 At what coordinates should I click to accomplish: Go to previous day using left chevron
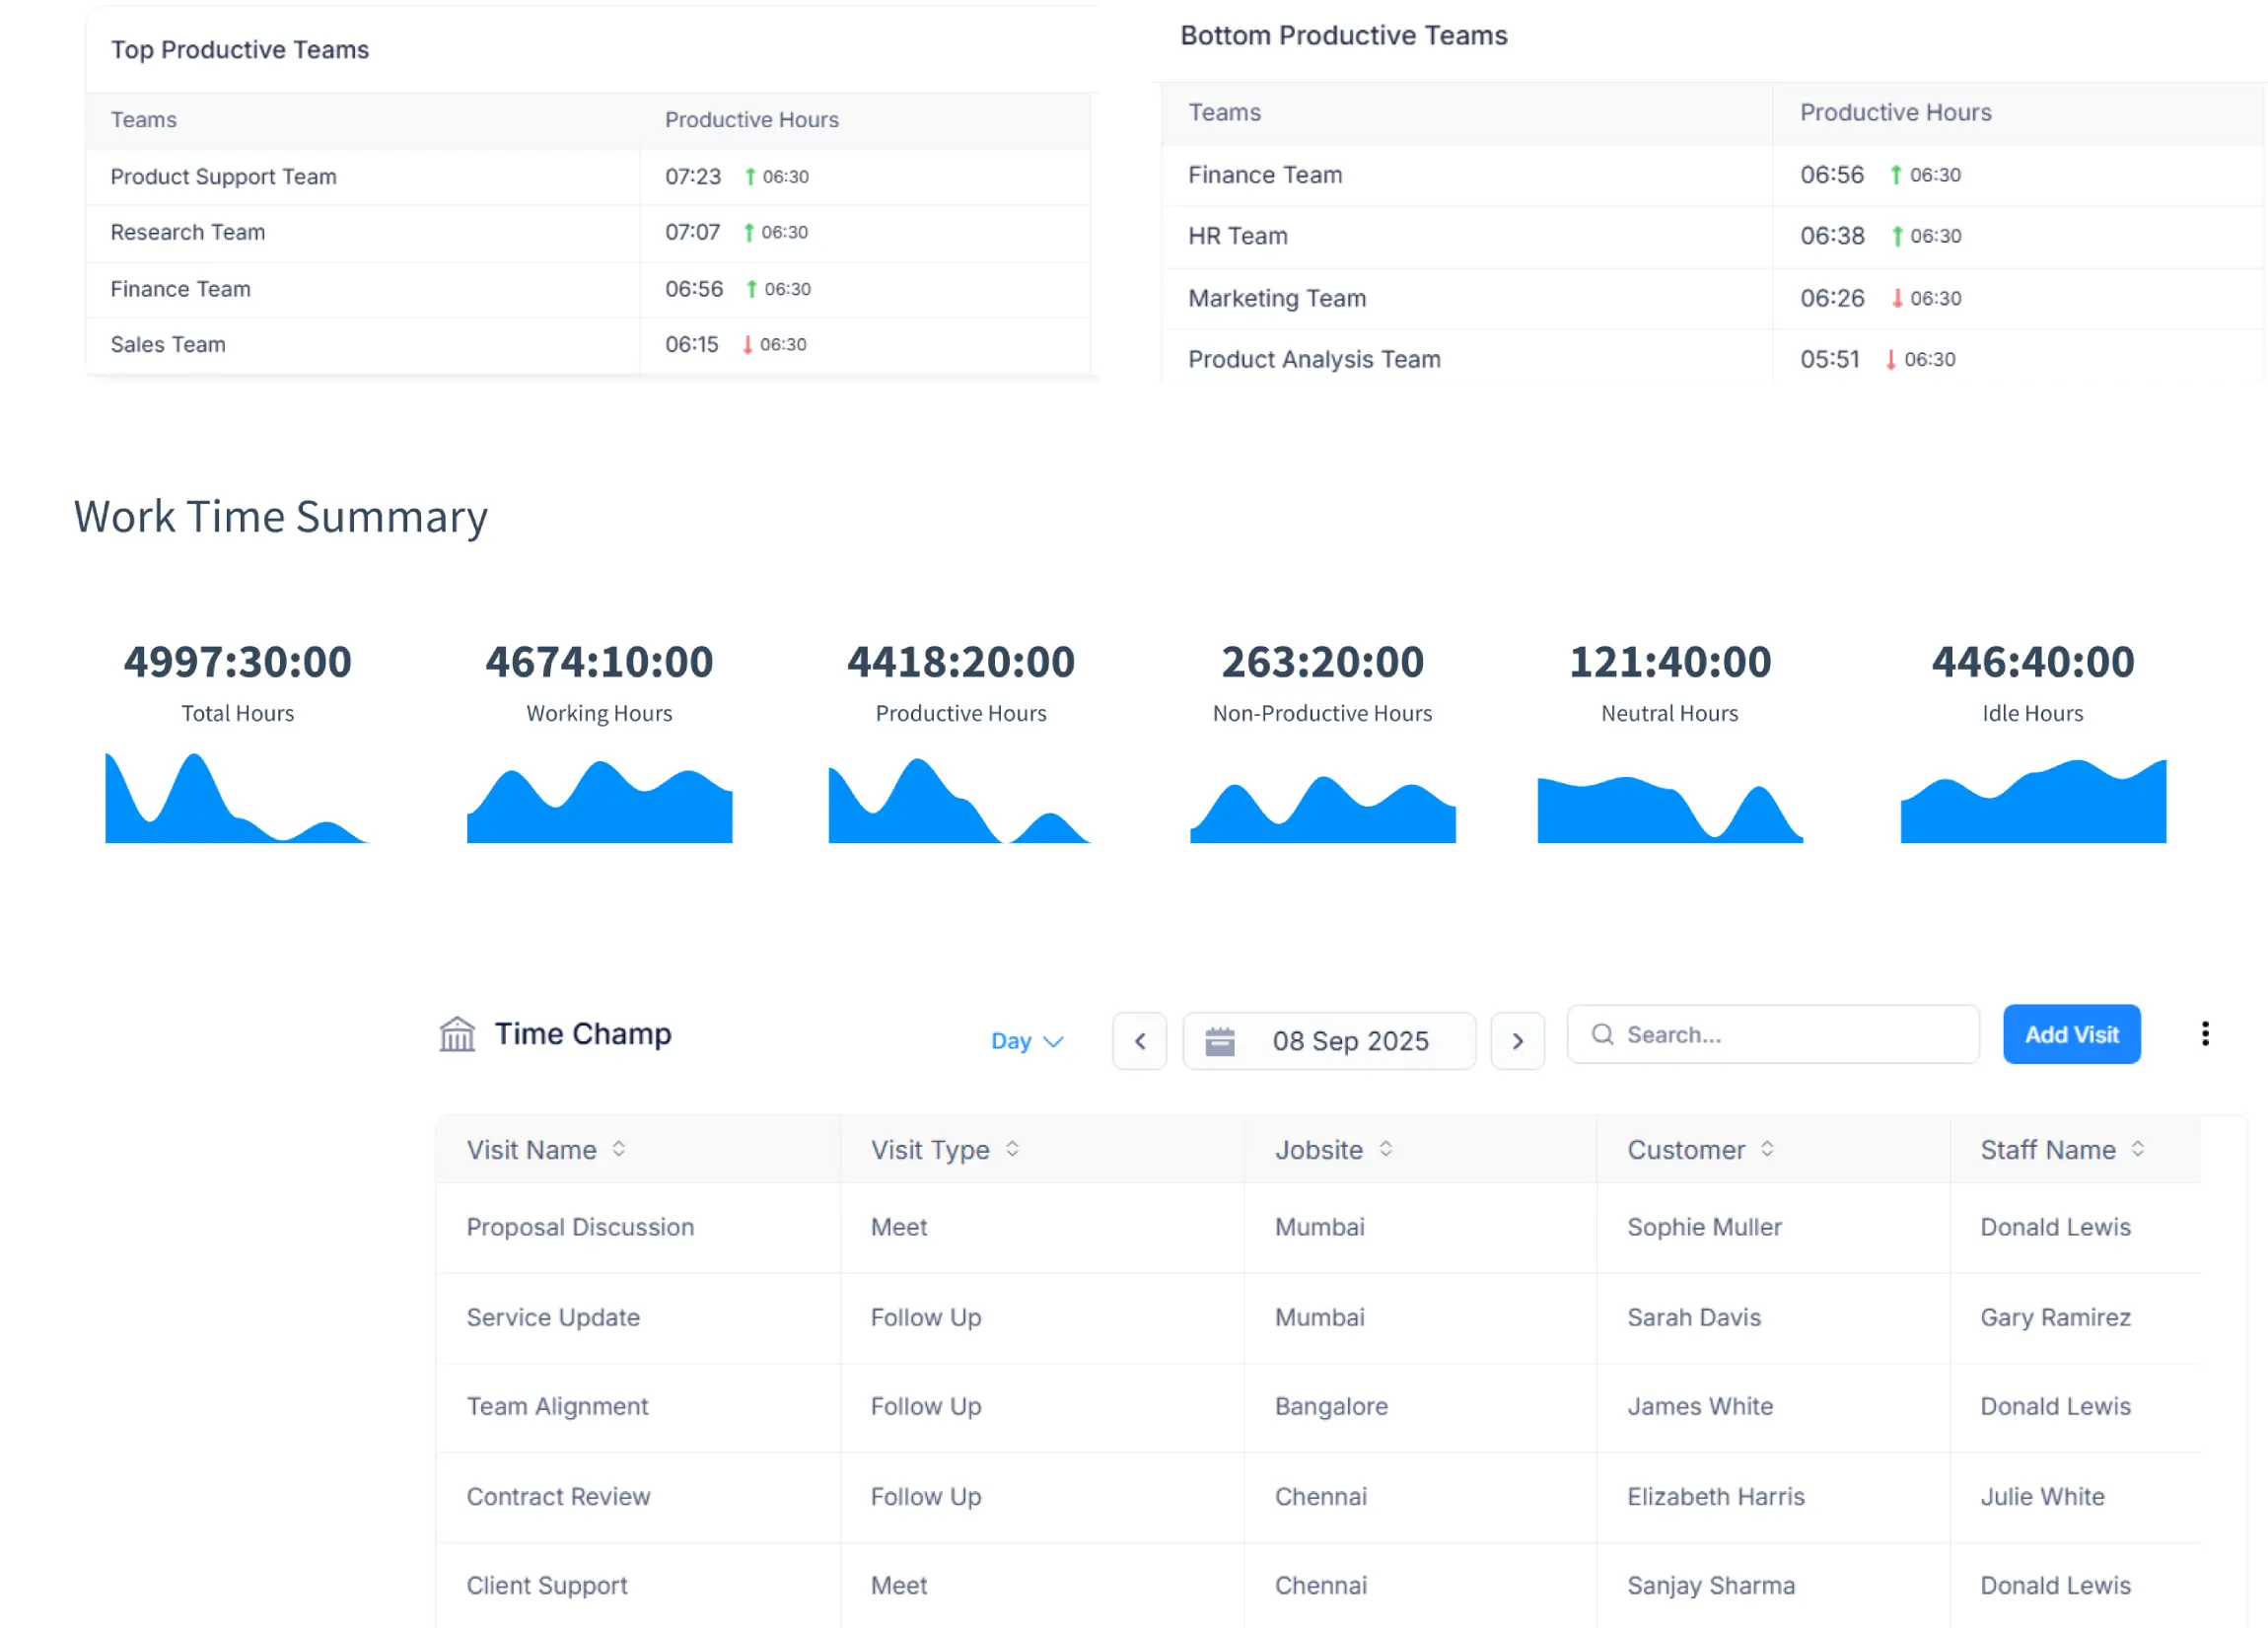click(1139, 1040)
